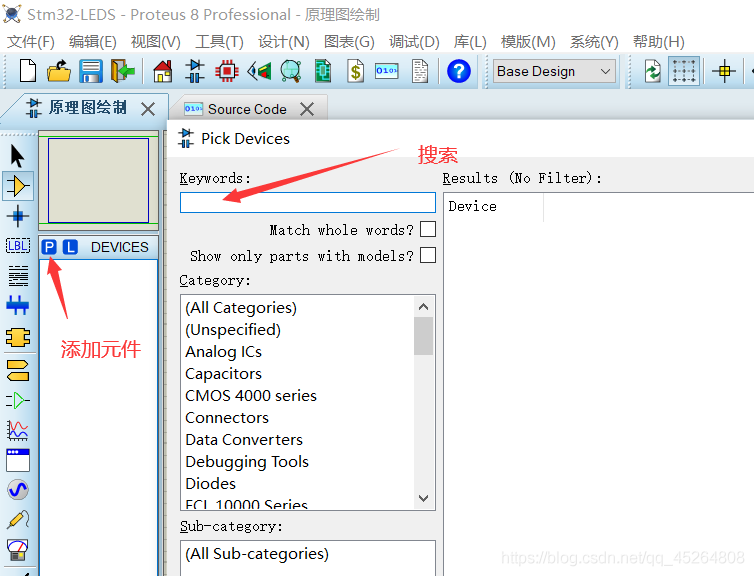
Task: Open 视图(V) menu
Action: [155, 42]
